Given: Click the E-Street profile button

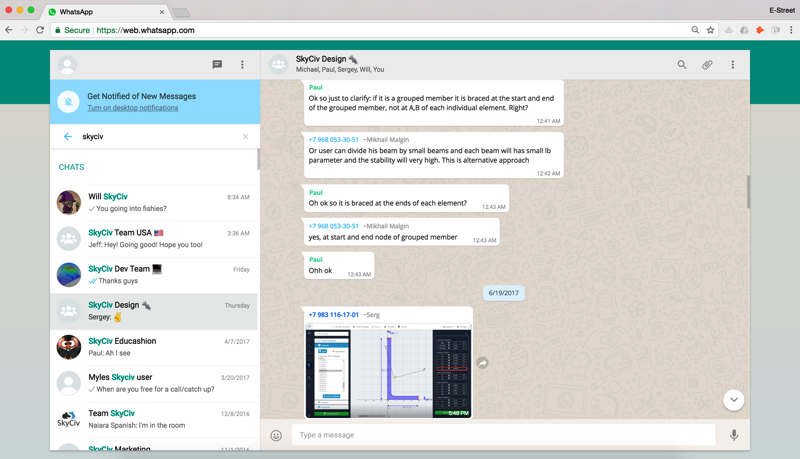Looking at the screenshot, I should point(782,10).
